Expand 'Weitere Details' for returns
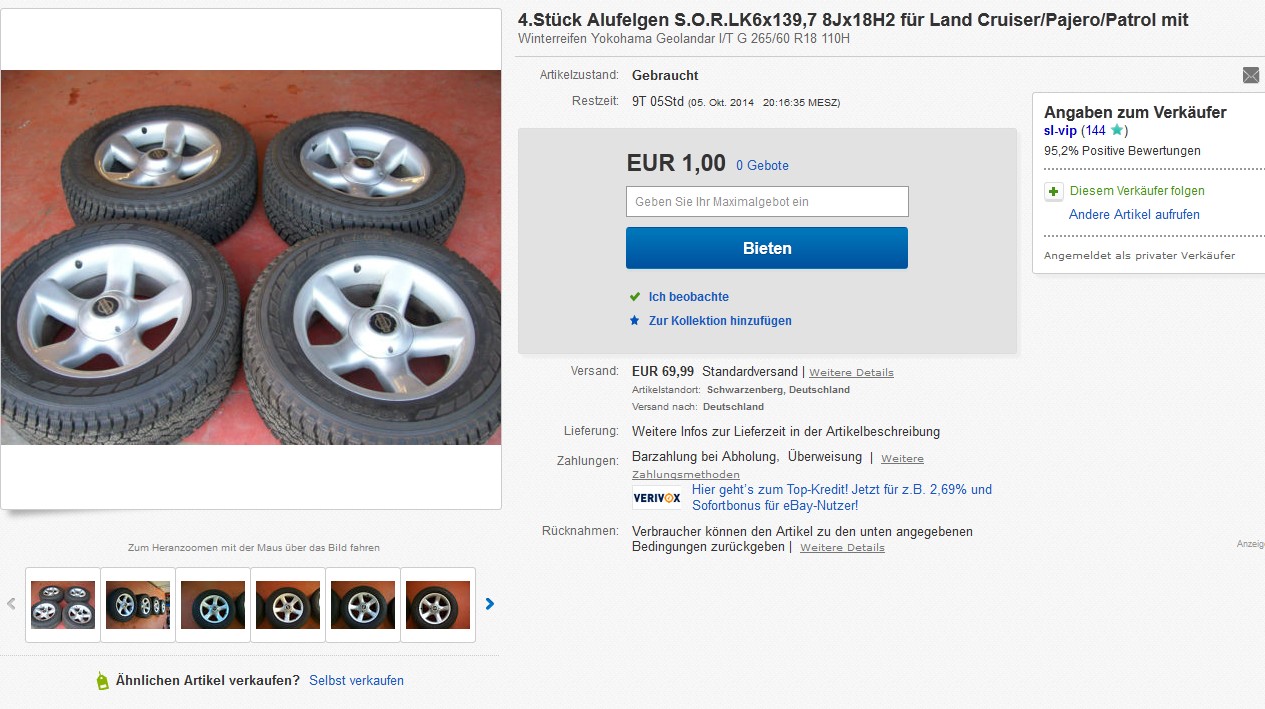Screen dimensions: 1265x709 point(842,548)
